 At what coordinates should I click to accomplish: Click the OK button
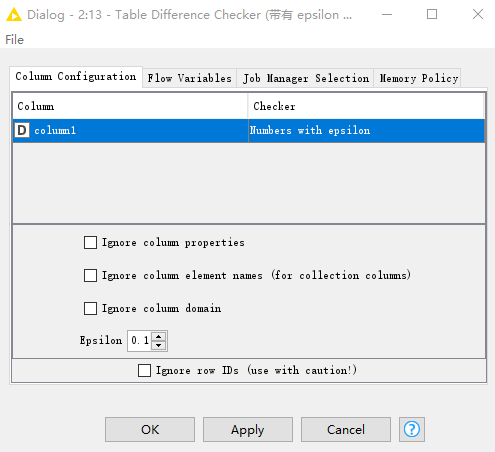[x=150, y=429]
